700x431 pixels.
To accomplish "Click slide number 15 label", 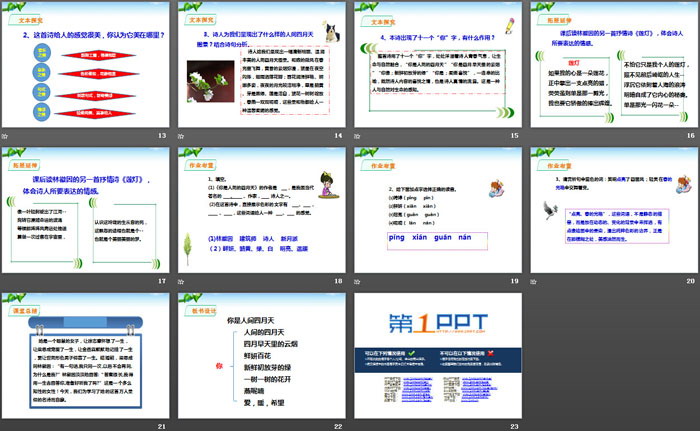I will (x=515, y=135).
